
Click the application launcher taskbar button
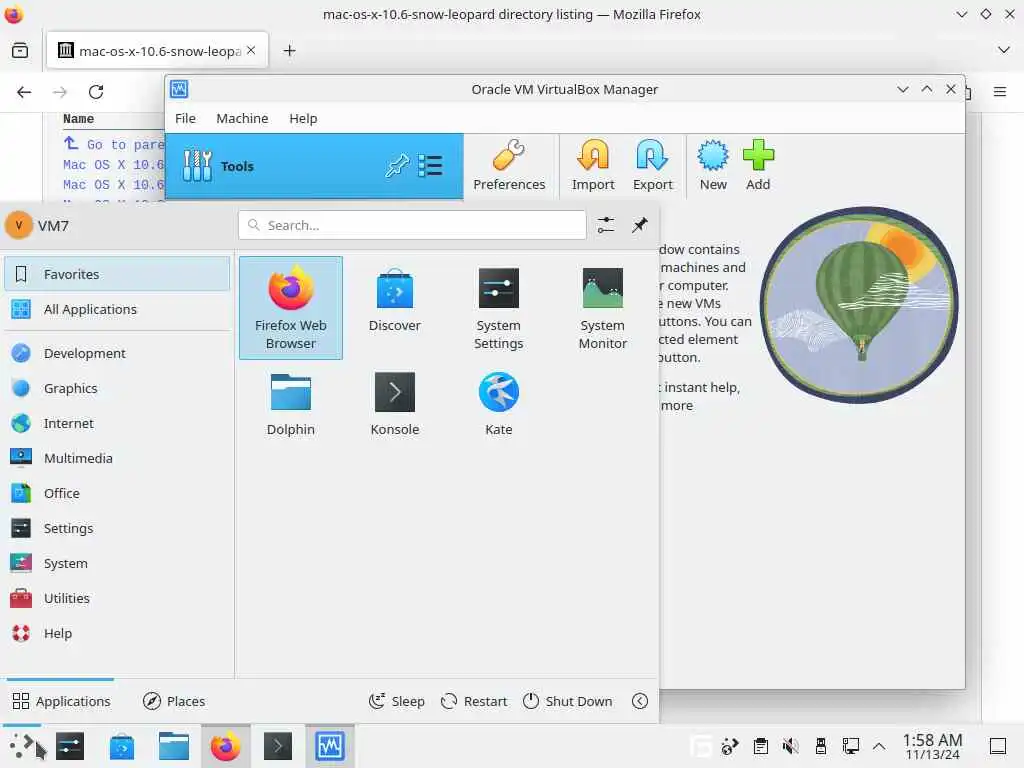tap(21, 745)
